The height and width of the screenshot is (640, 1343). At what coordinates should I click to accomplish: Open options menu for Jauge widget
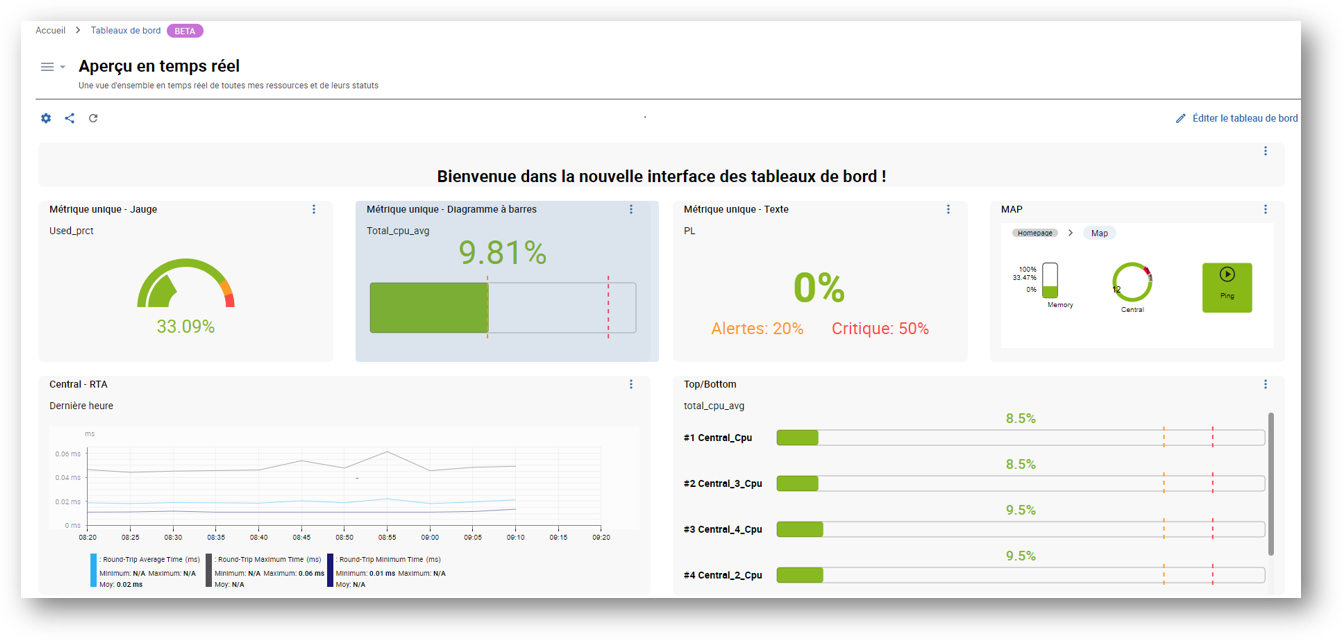(x=314, y=209)
